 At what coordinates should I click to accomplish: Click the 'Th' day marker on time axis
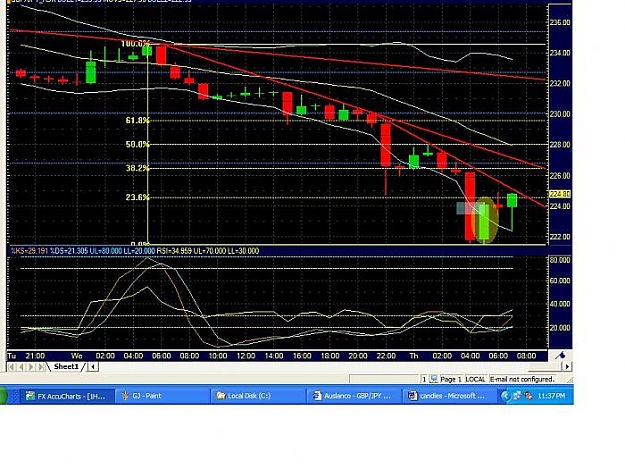(414, 356)
